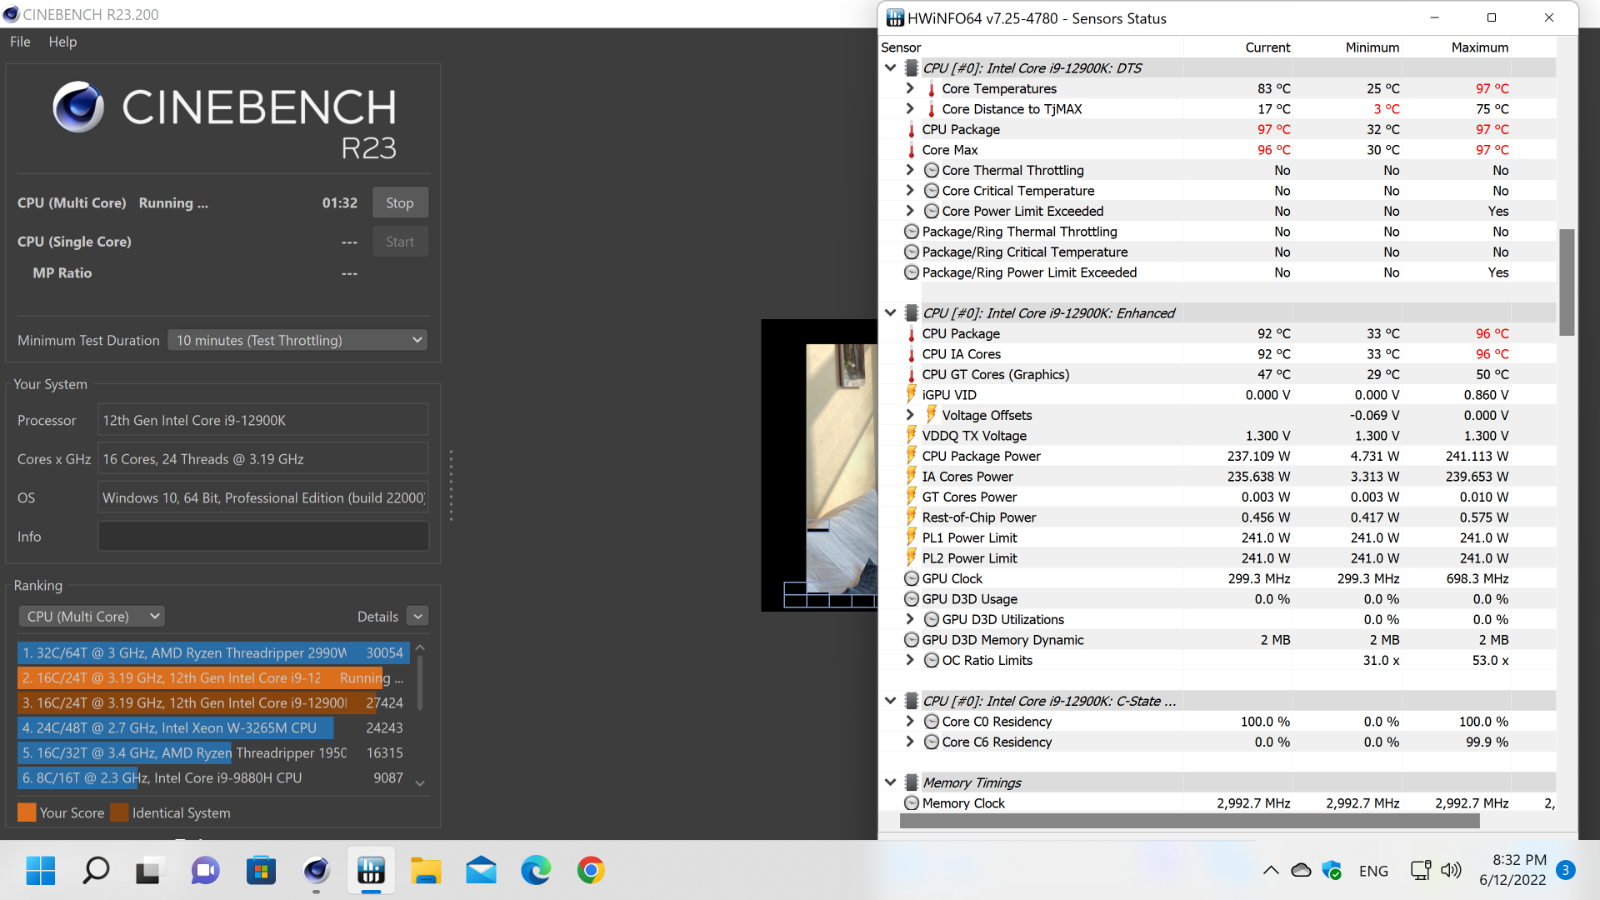Screen dimensions: 1600x900
Task: Click Maximum column header
Action: click(x=1479, y=47)
